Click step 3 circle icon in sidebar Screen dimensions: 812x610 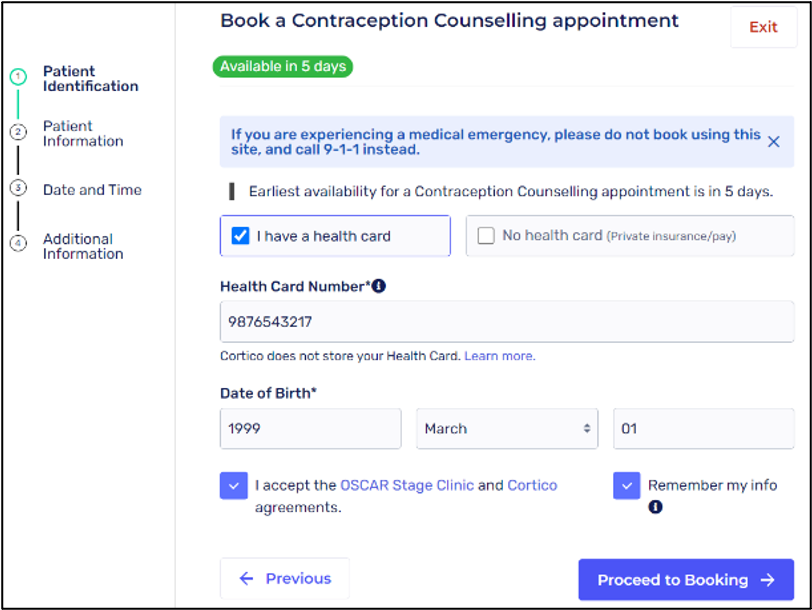[x=18, y=188]
